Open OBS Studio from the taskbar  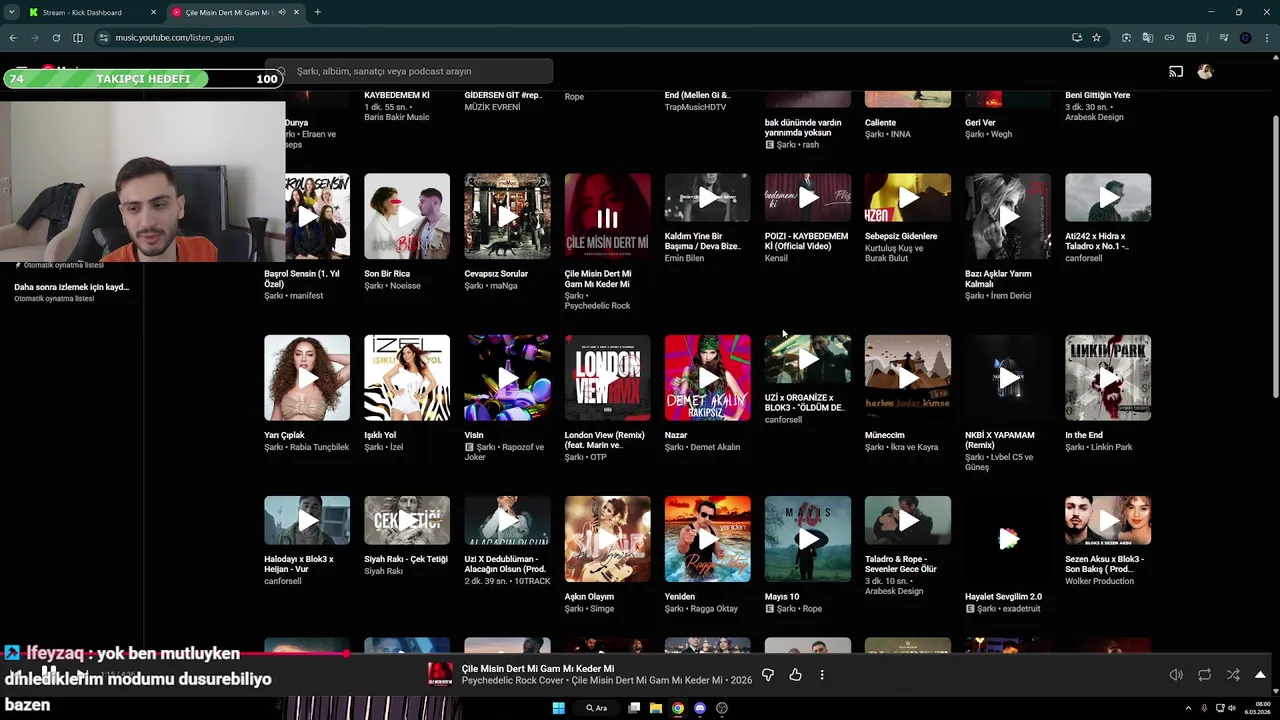(722, 708)
